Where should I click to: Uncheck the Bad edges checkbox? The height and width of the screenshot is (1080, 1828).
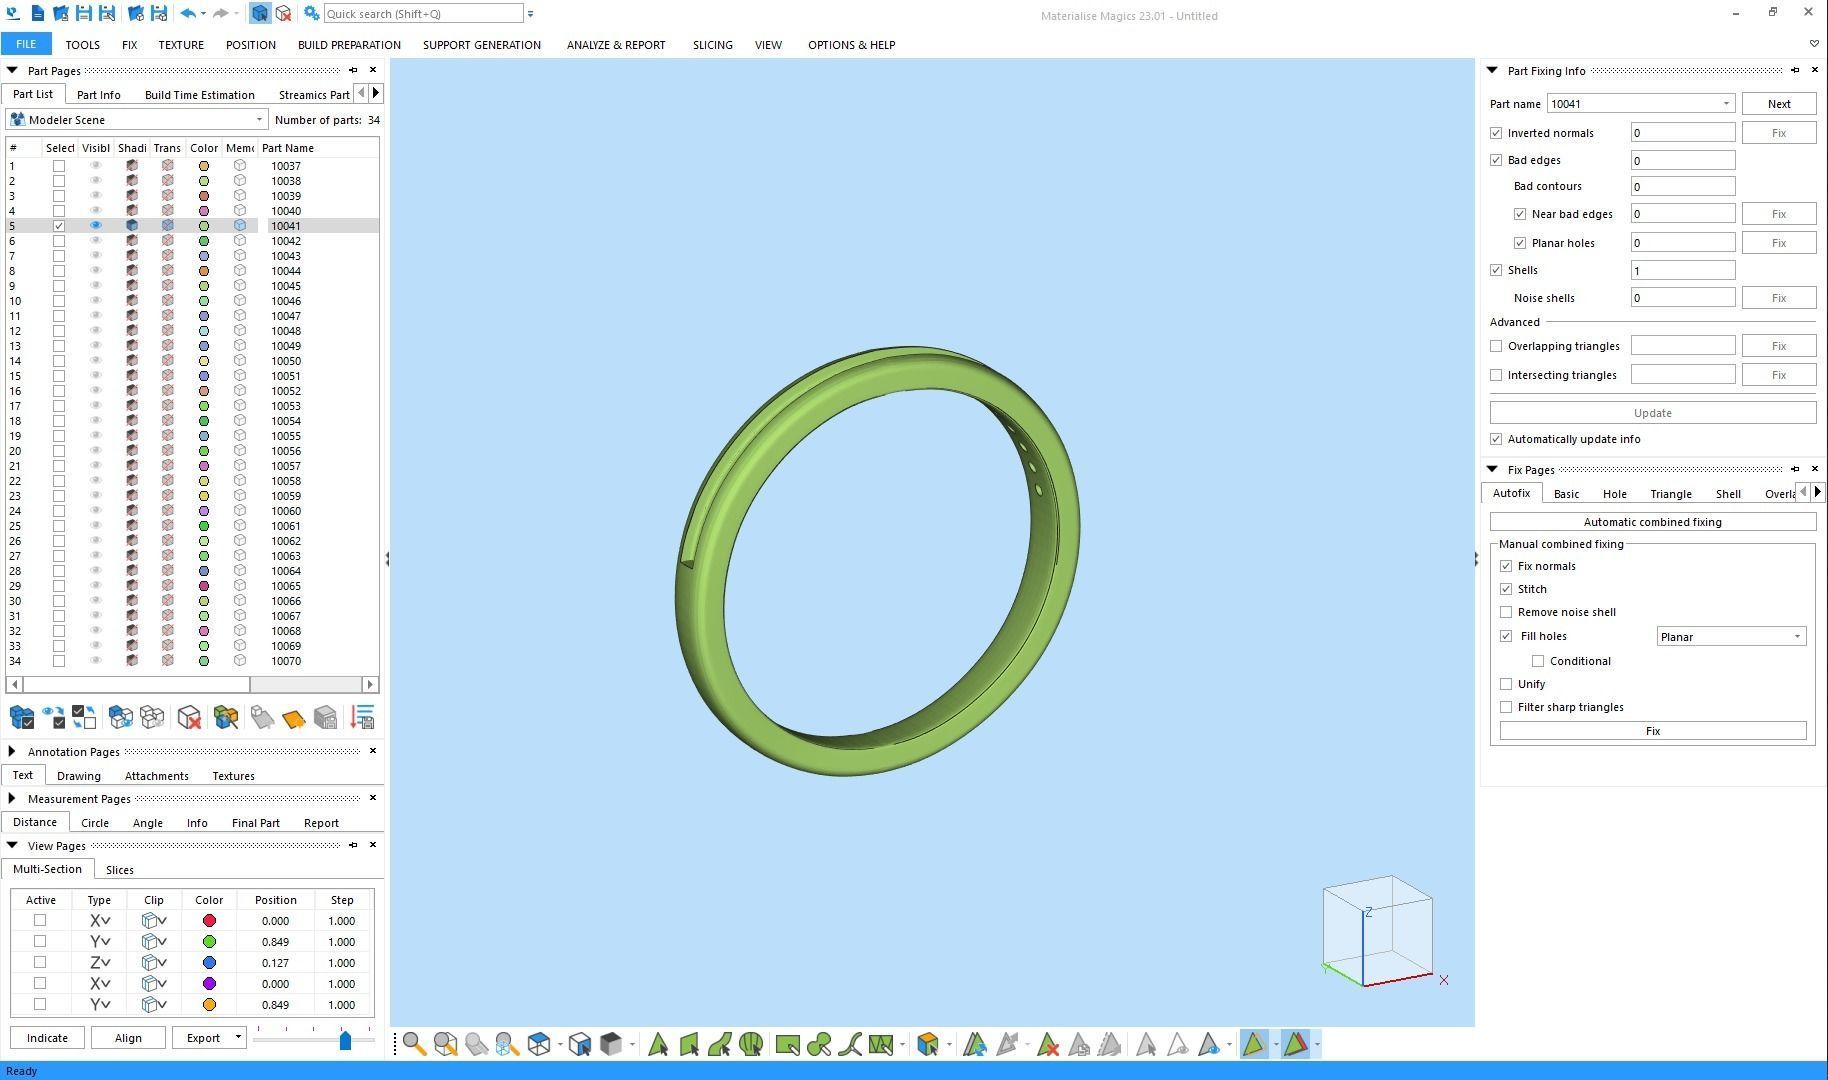tap(1496, 160)
